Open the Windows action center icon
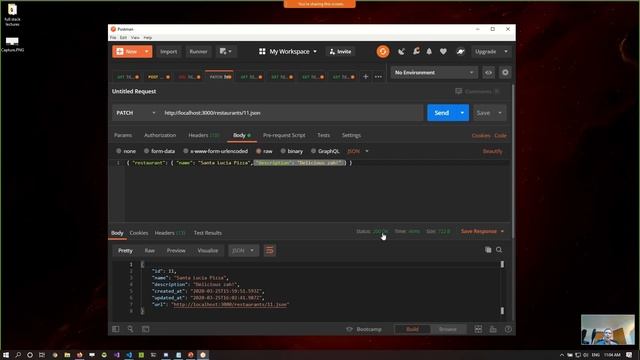 (x=629, y=355)
